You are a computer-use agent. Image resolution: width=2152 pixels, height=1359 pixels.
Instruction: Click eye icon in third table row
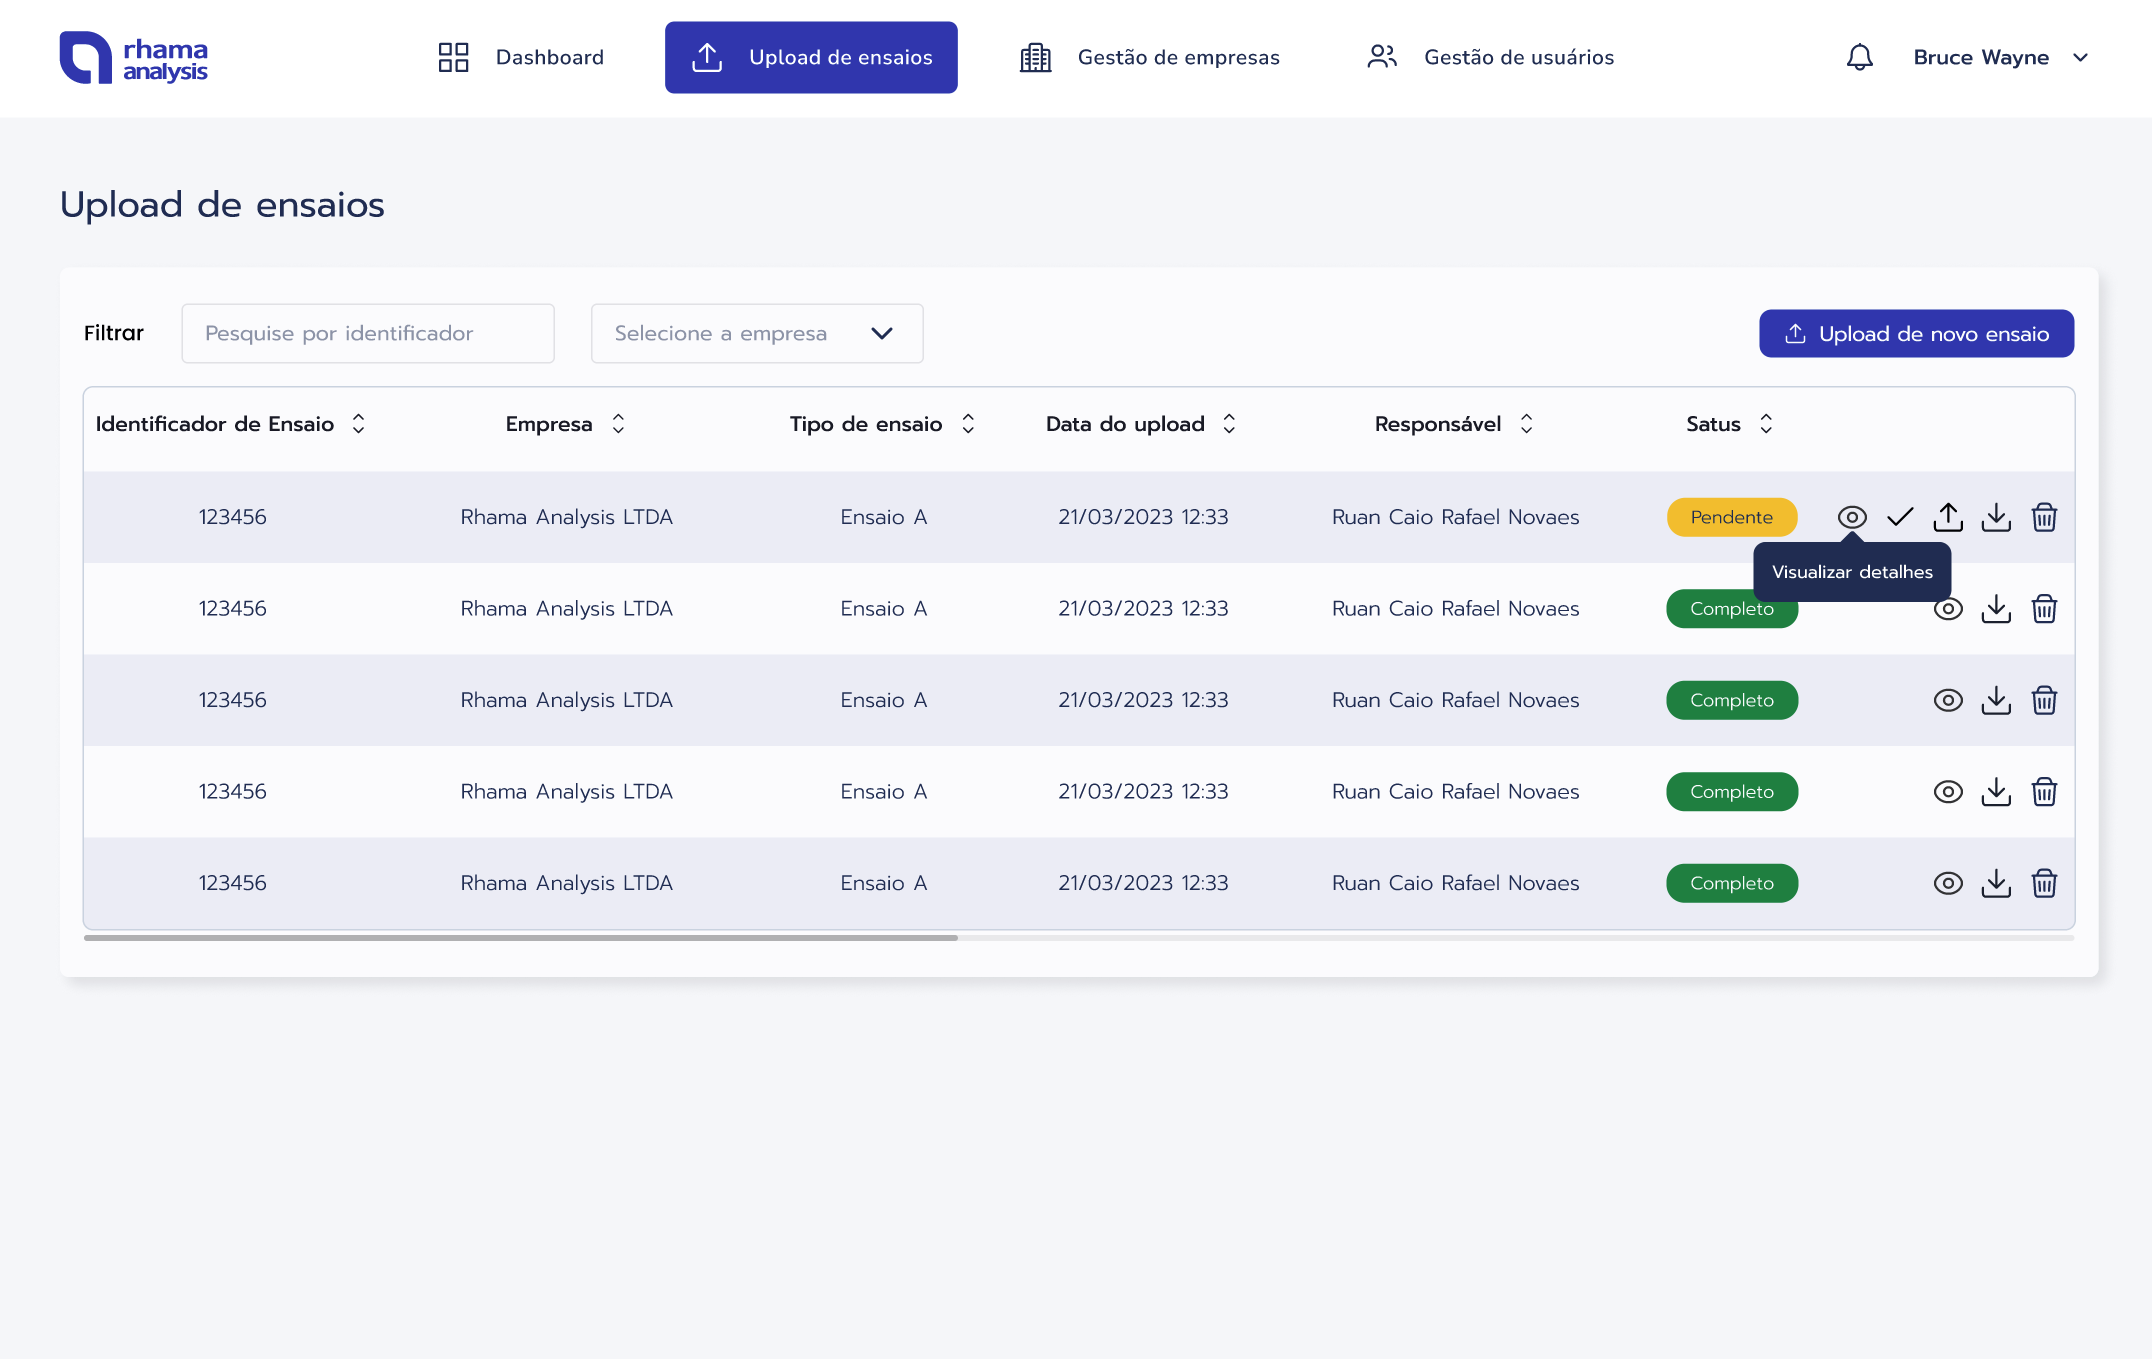pyautogui.click(x=1948, y=700)
